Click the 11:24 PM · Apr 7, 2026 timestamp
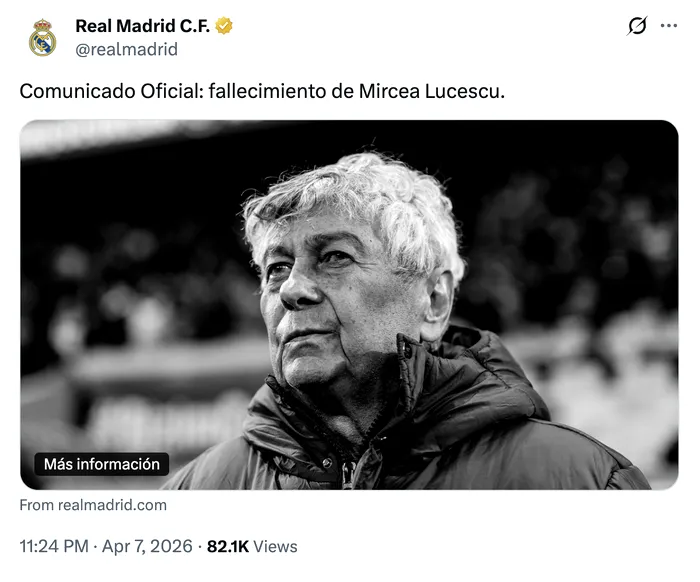The image size is (700, 582). tap(106, 546)
